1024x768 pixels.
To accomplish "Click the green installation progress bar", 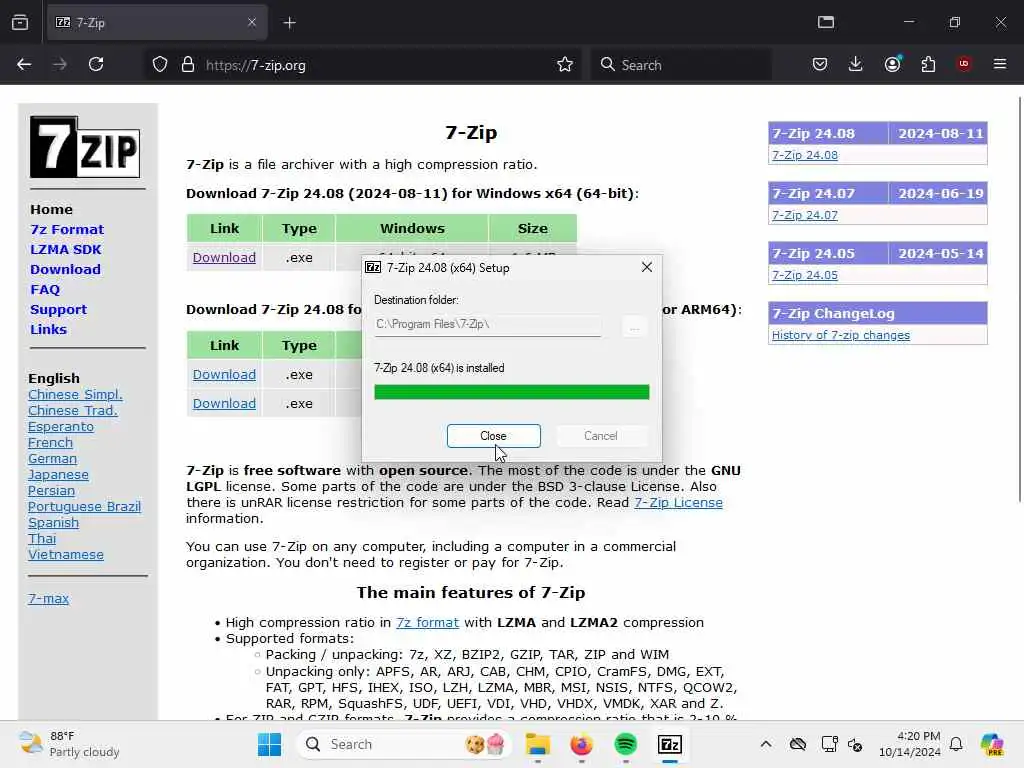I will [511, 392].
